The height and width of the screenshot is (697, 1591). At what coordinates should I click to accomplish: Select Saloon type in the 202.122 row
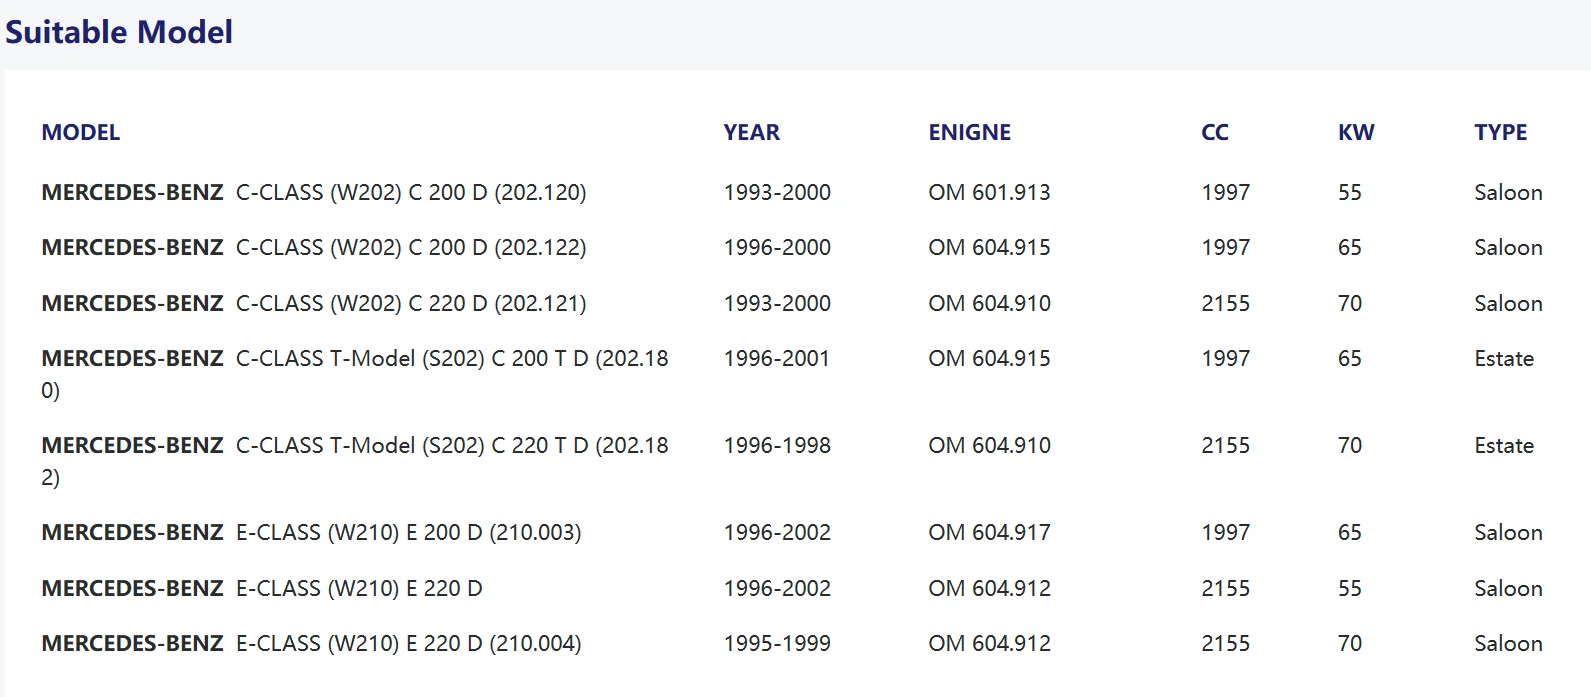[1508, 247]
